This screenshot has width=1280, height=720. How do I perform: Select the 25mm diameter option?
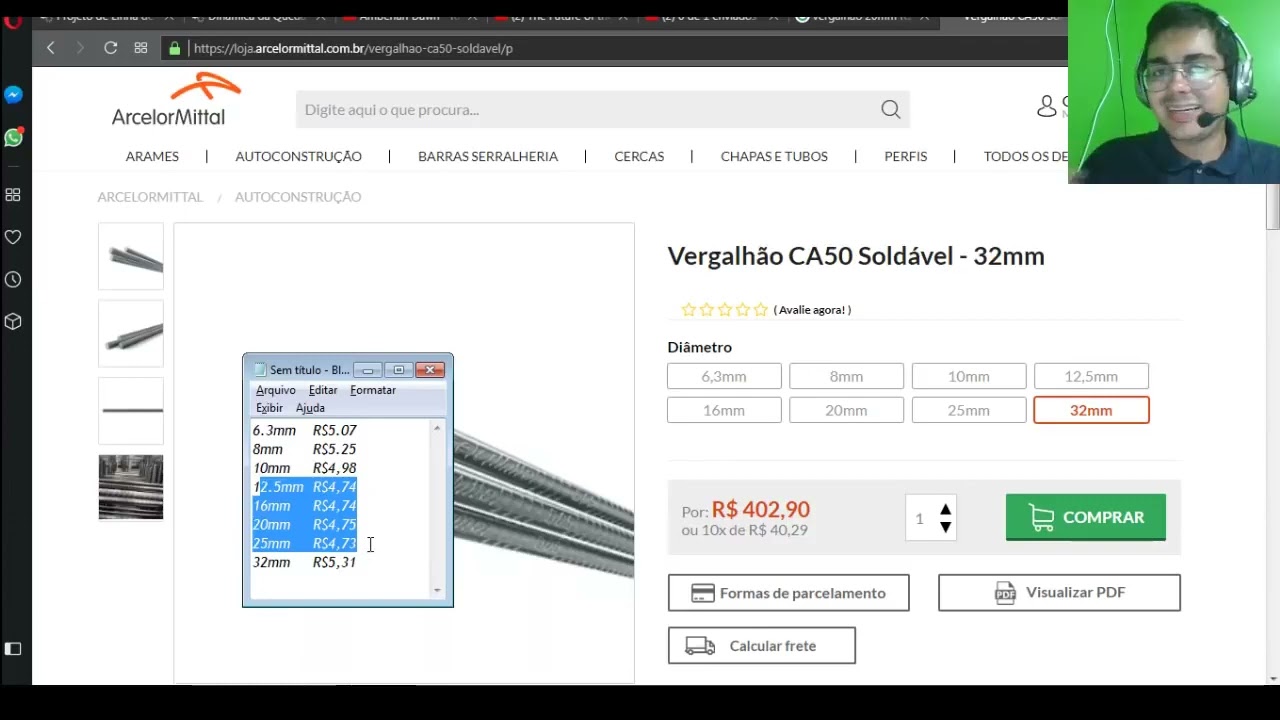[969, 411]
